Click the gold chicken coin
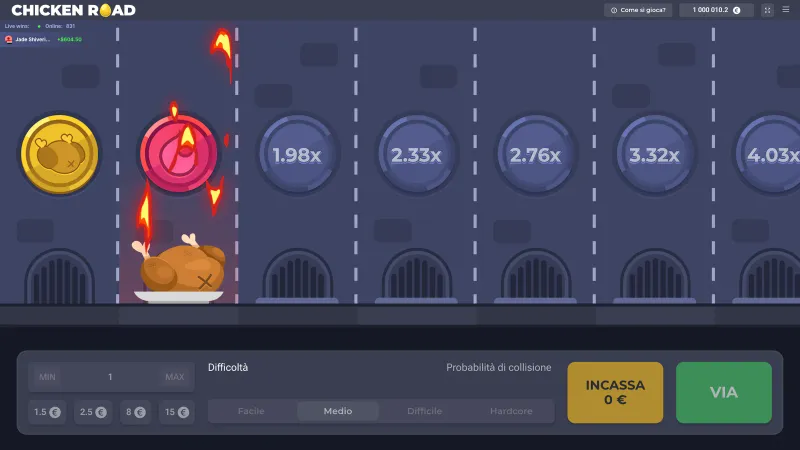The height and width of the screenshot is (450, 800). click(x=60, y=154)
